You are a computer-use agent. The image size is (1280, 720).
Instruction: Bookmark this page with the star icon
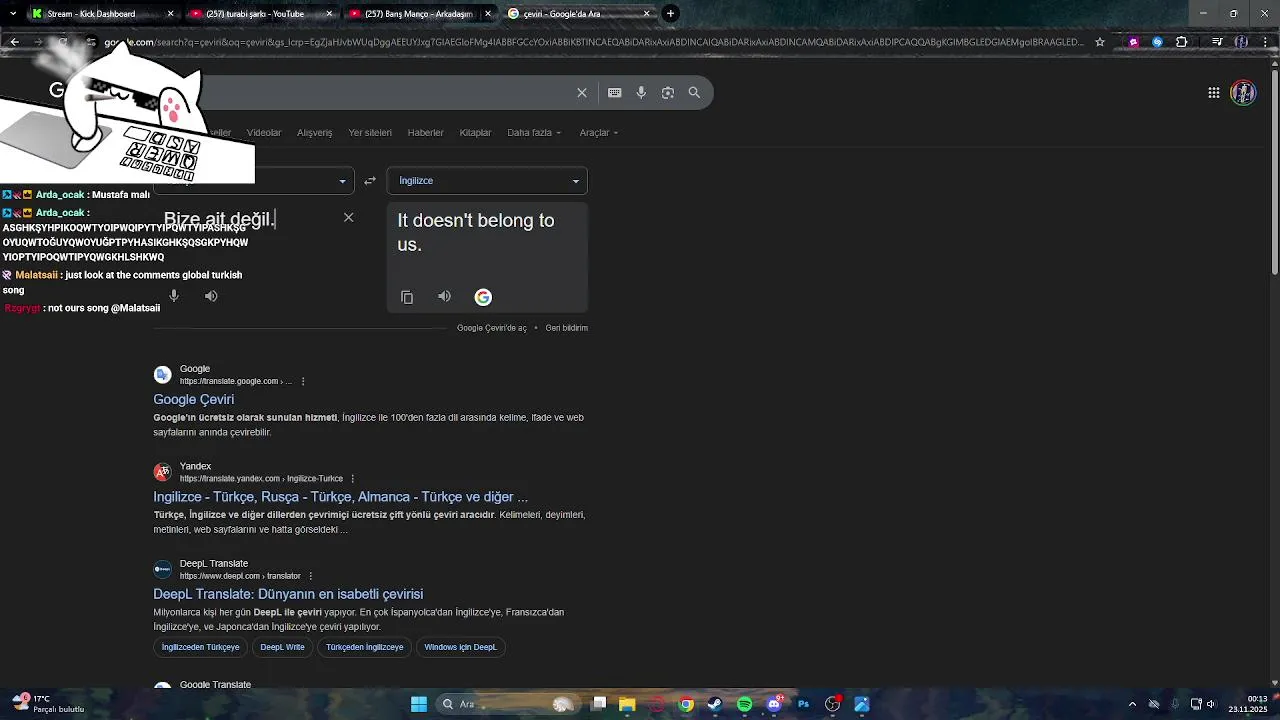point(1100,42)
